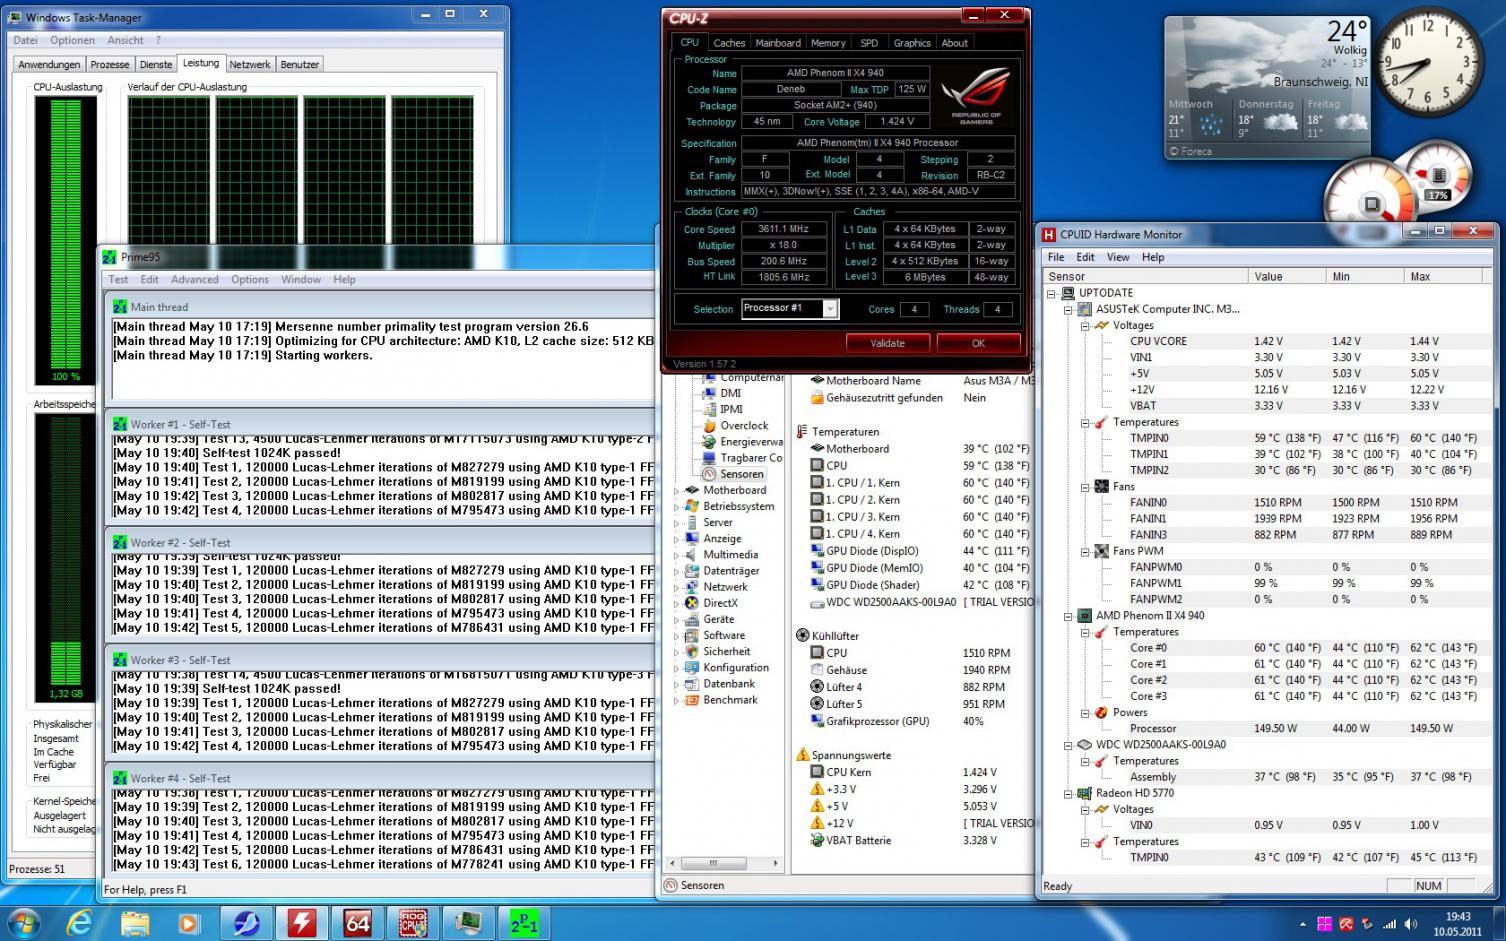Screen dimensions: 1506x941
Task: Open the Graphics tab in CPU-Z
Action: coord(912,43)
